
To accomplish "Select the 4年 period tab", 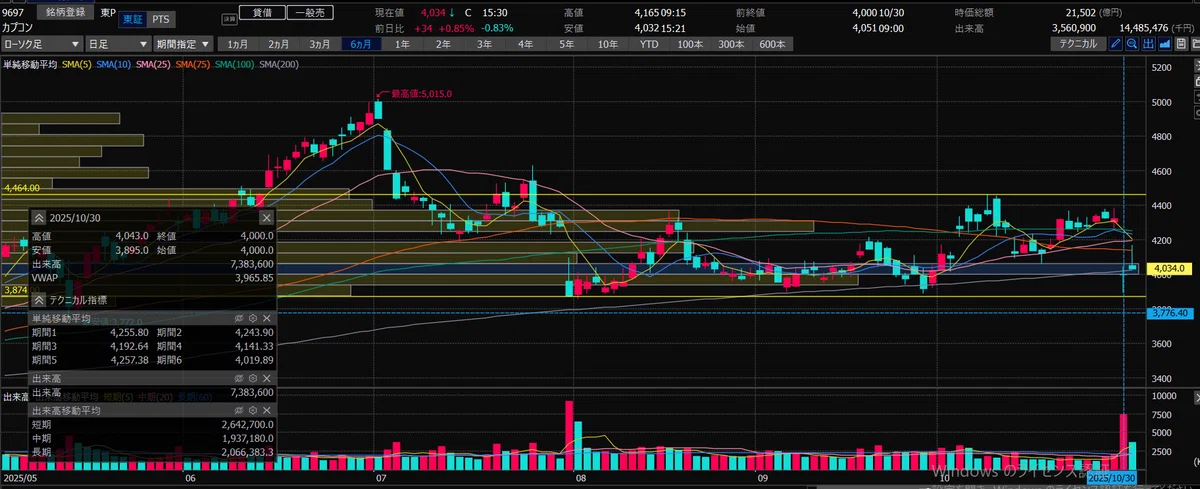I will click(x=525, y=44).
